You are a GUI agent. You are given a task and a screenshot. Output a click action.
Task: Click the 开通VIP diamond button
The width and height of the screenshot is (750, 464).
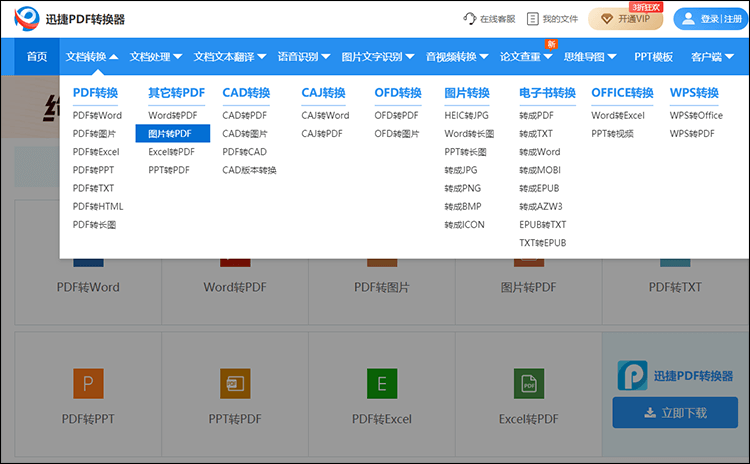pos(626,19)
